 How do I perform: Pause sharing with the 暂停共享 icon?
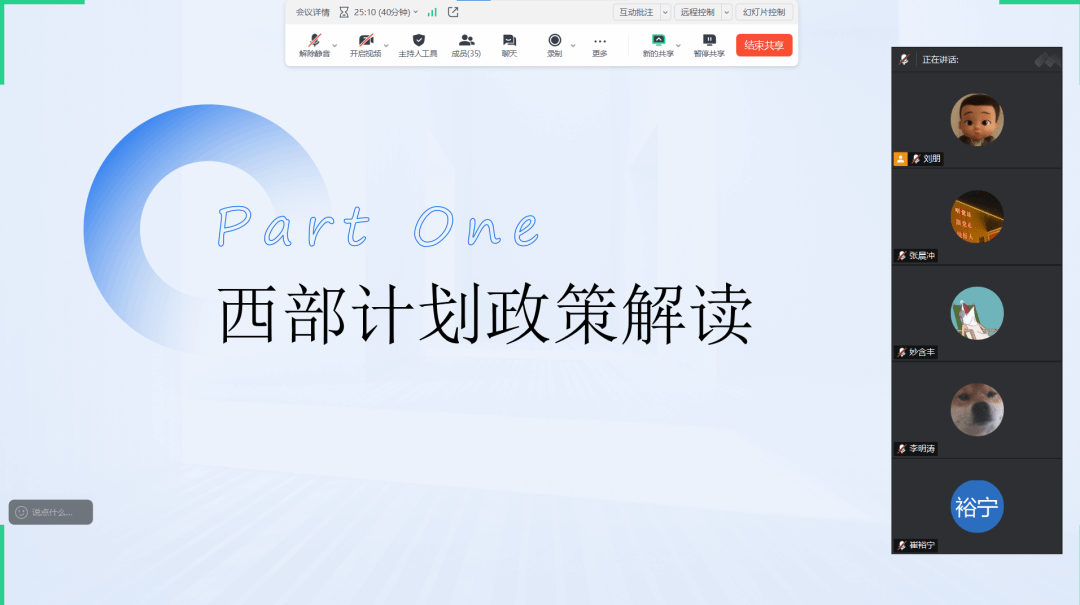[709, 41]
